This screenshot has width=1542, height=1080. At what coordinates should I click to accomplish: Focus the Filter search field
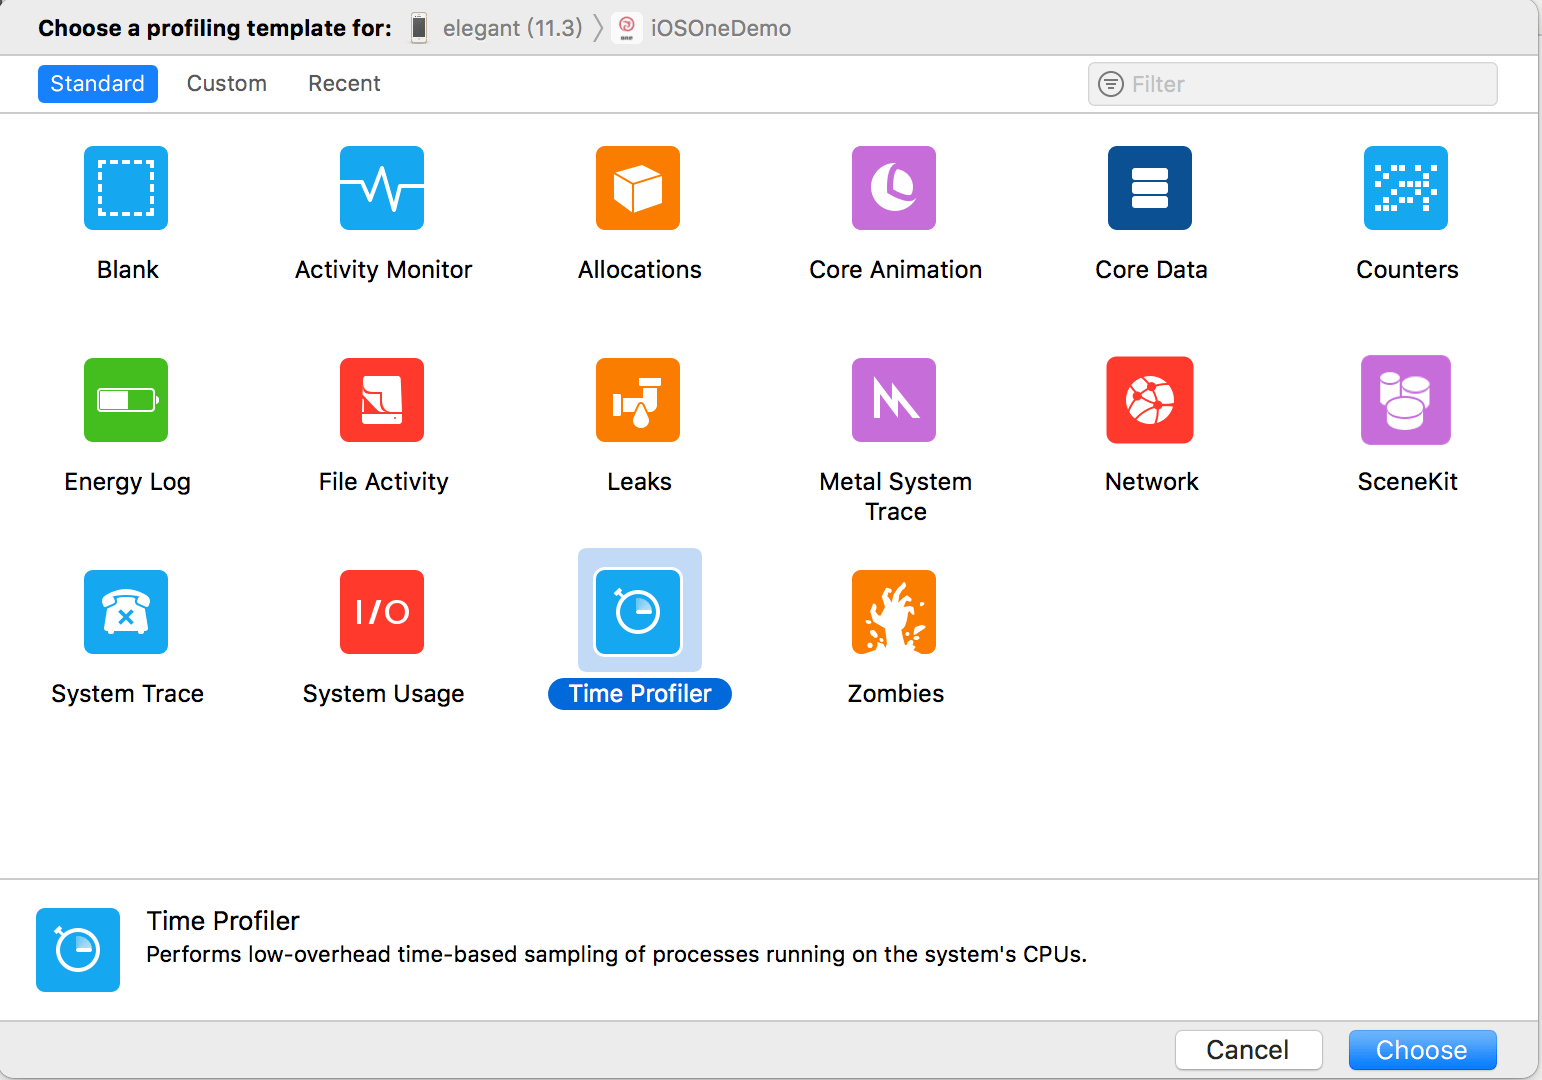(x=1300, y=84)
